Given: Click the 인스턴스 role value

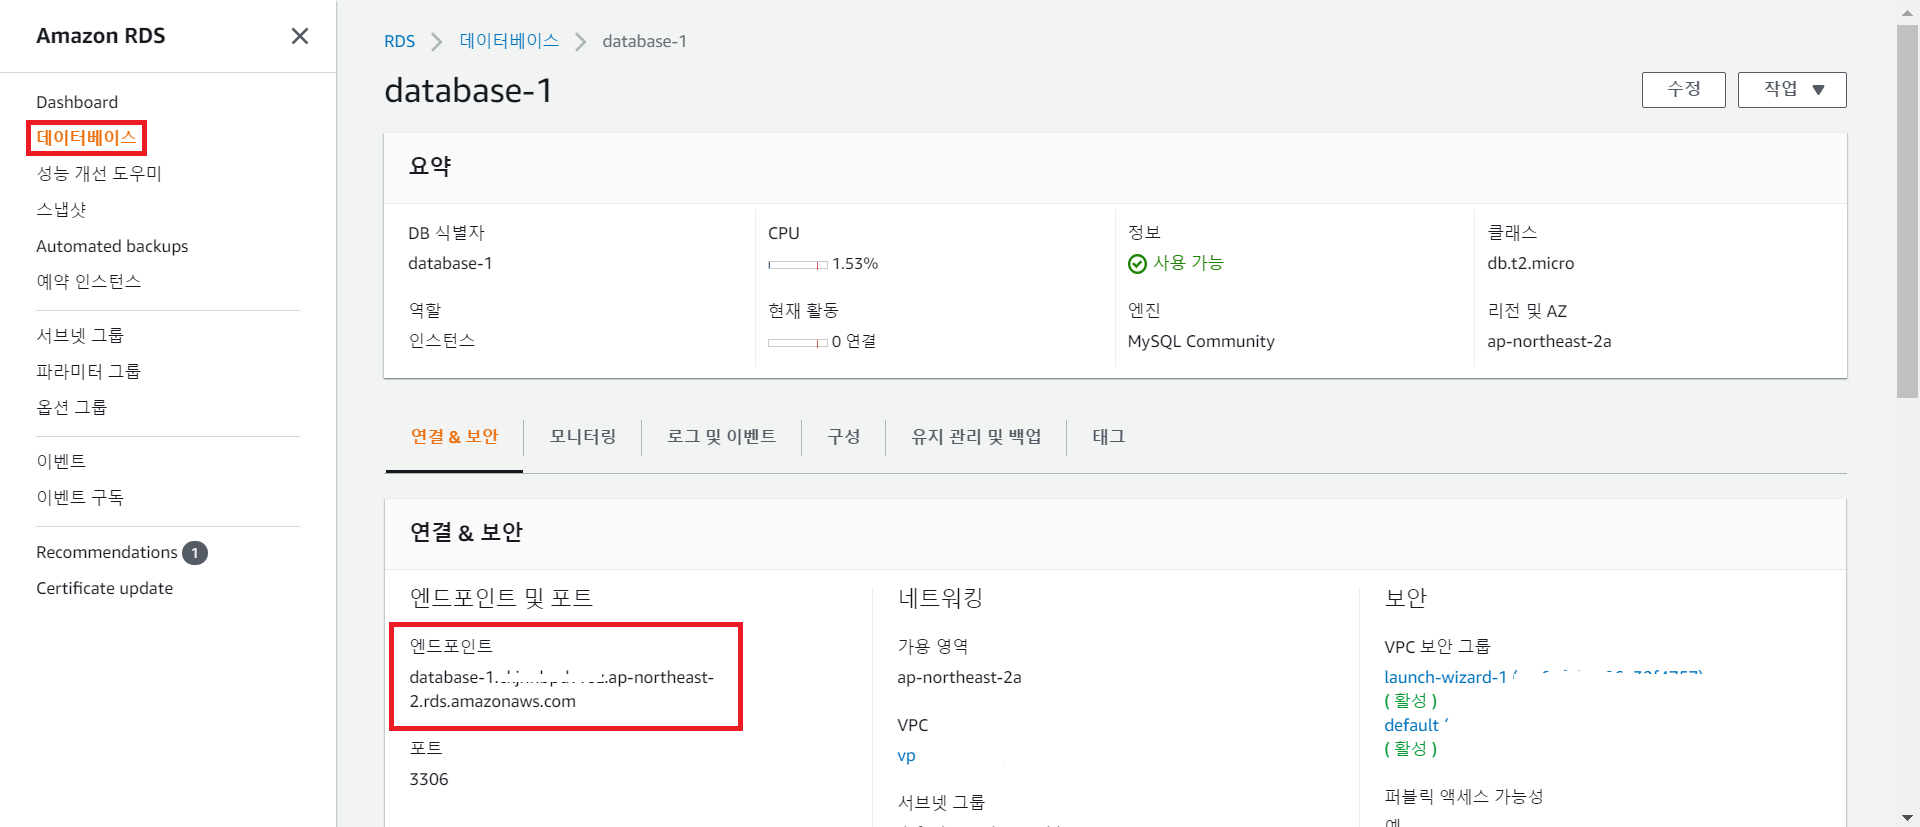Looking at the screenshot, I should pyautogui.click(x=441, y=341).
